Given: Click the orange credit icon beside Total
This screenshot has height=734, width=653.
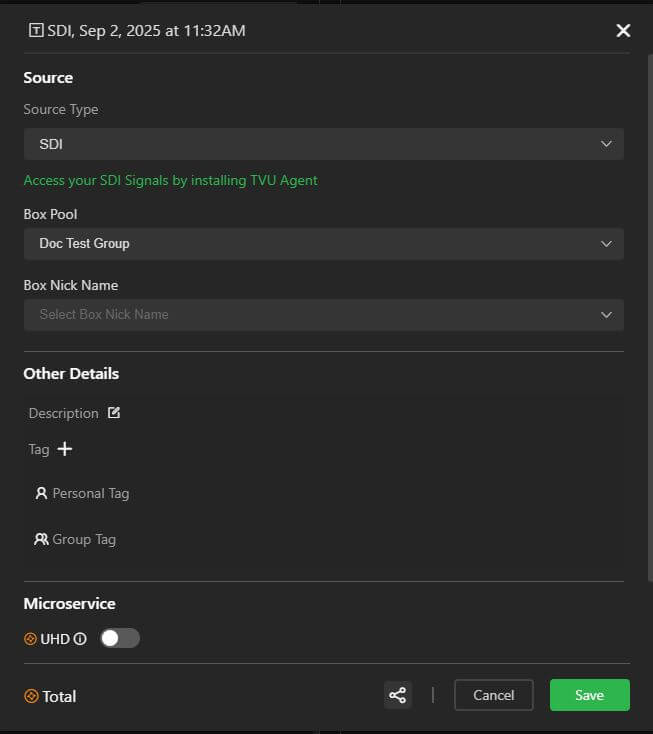Looking at the screenshot, I should point(31,696).
